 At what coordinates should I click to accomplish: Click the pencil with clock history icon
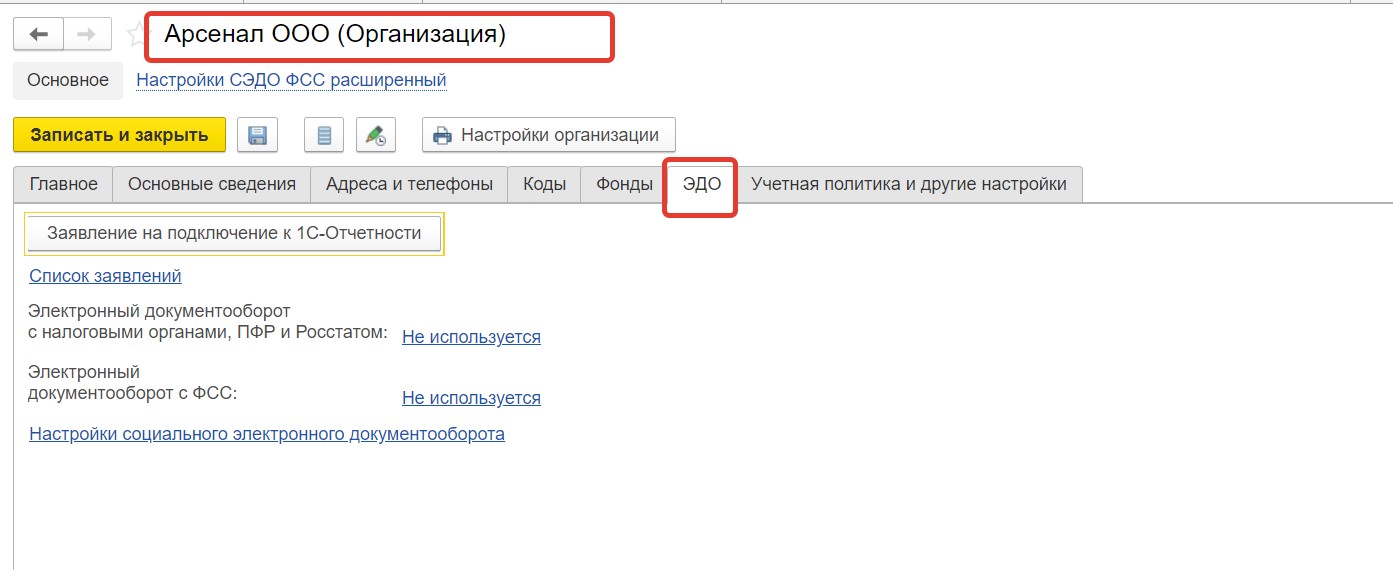[x=376, y=135]
